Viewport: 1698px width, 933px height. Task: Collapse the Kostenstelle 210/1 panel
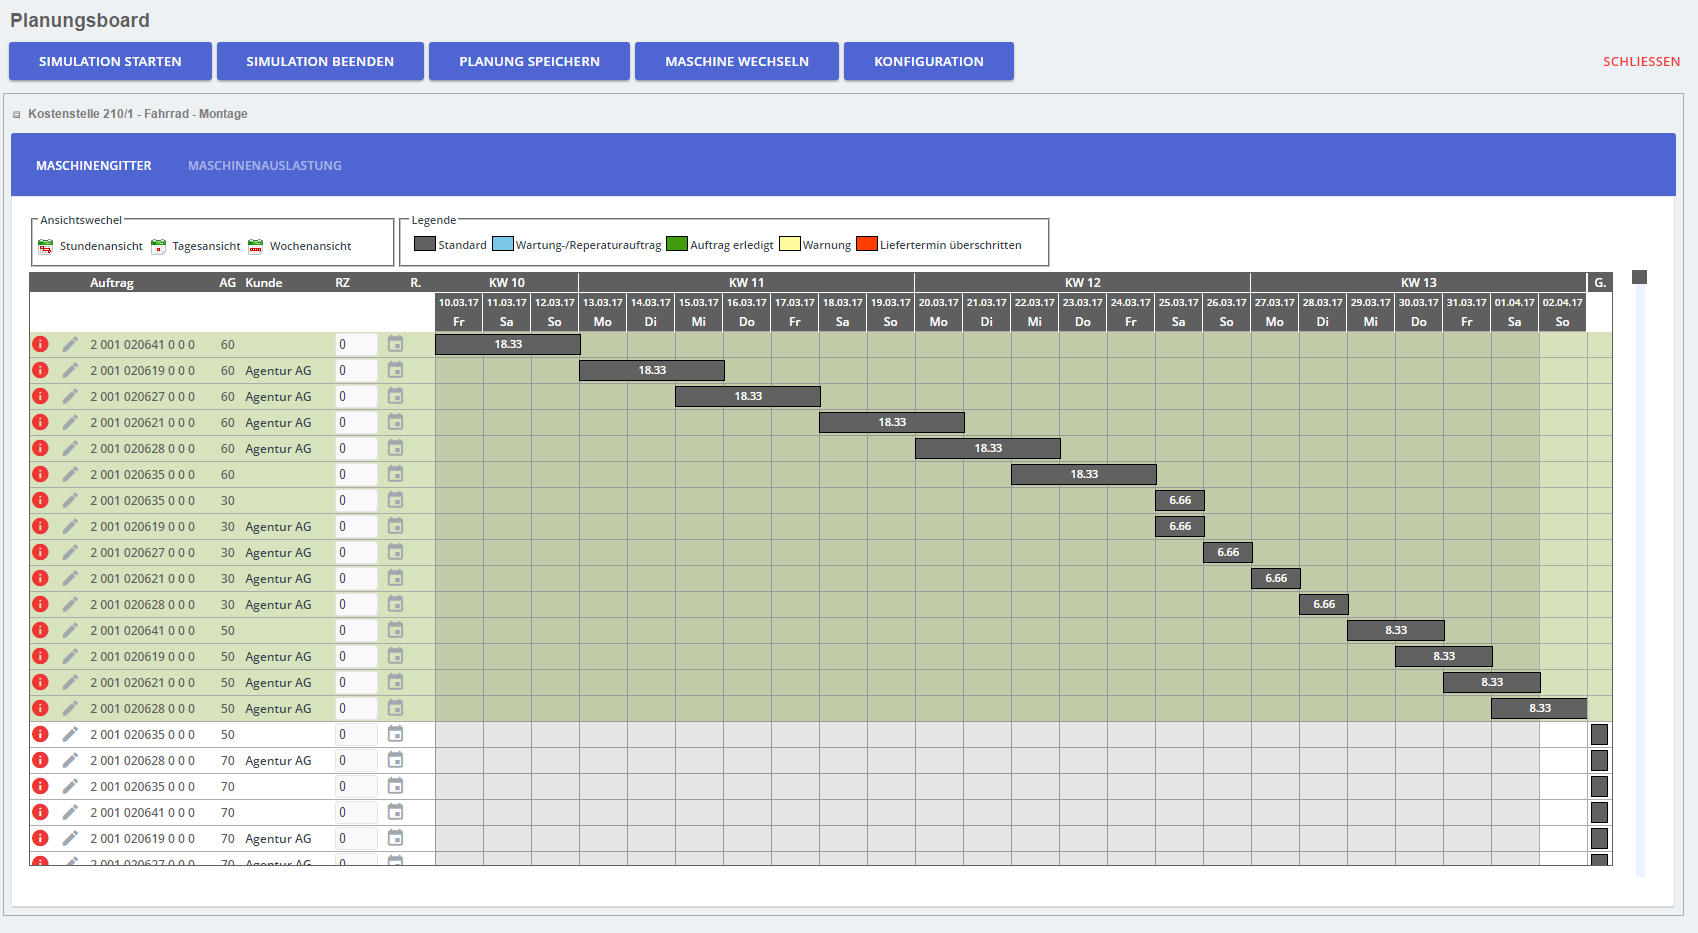pyautogui.click(x=16, y=115)
